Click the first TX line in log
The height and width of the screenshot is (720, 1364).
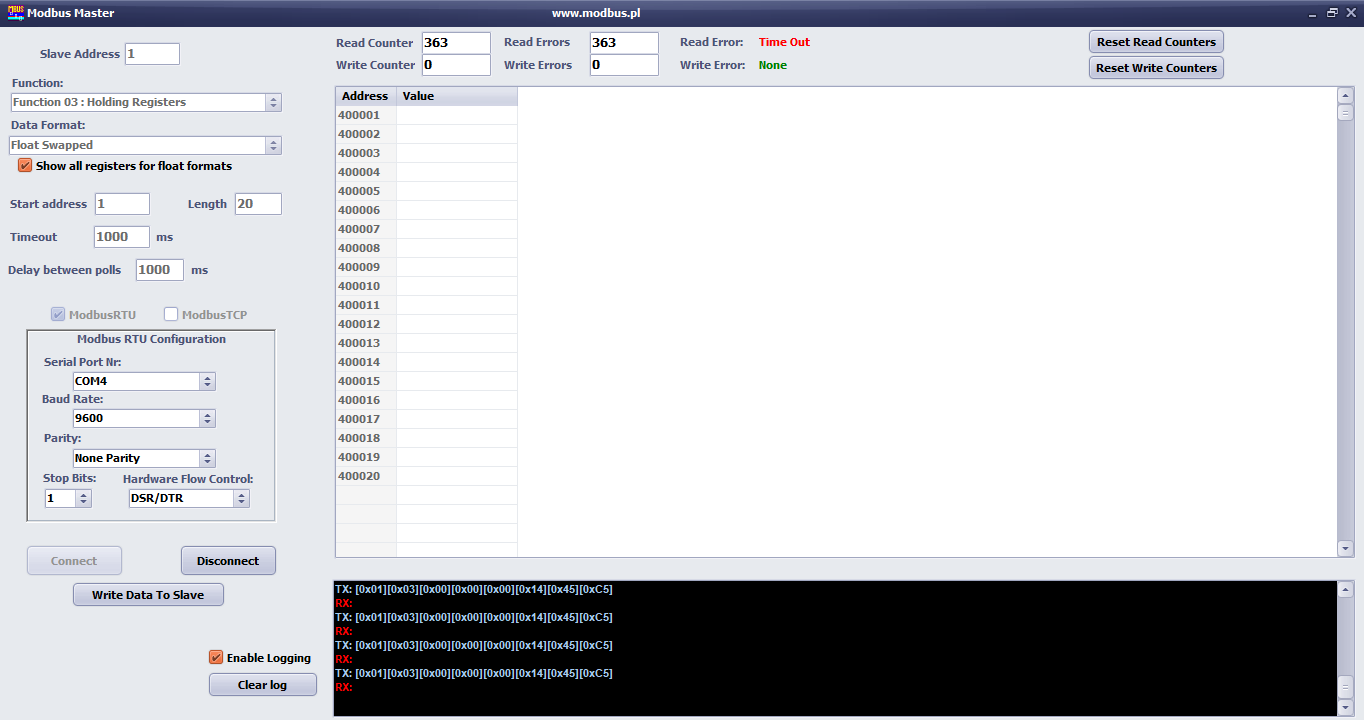click(x=474, y=589)
